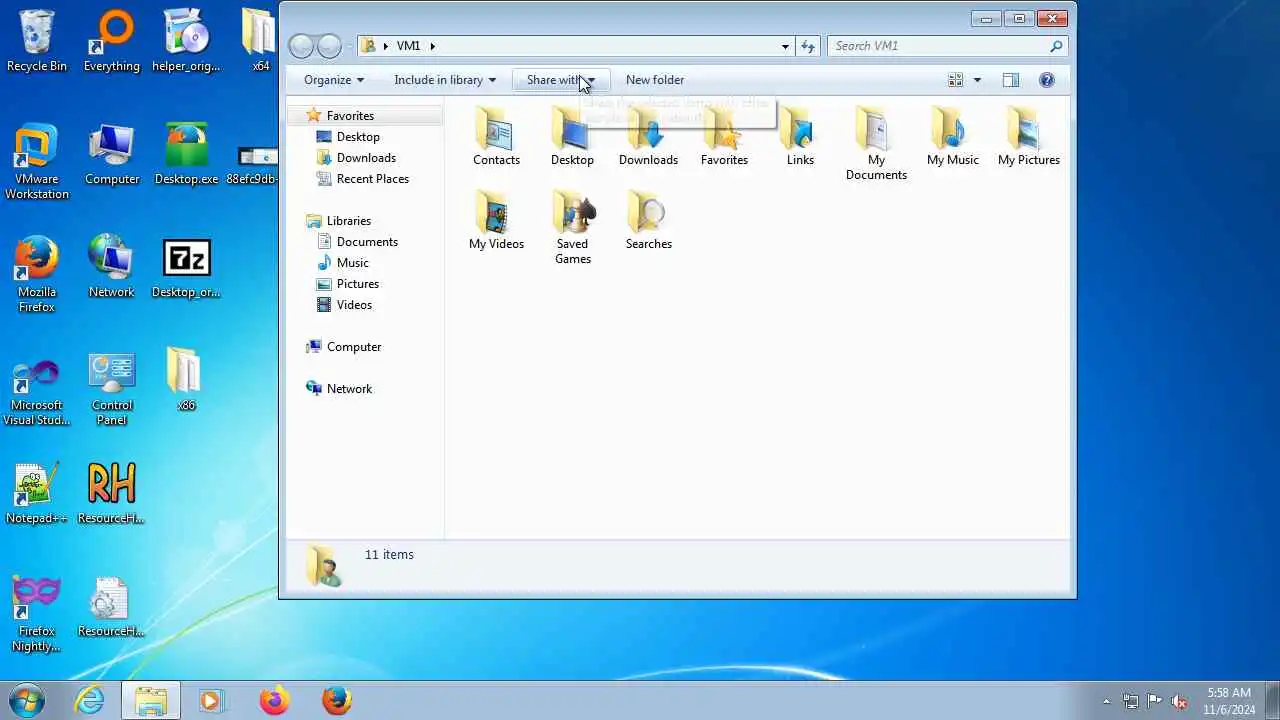Open the Organize dropdown menu
The image size is (1280, 720).
pos(334,80)
